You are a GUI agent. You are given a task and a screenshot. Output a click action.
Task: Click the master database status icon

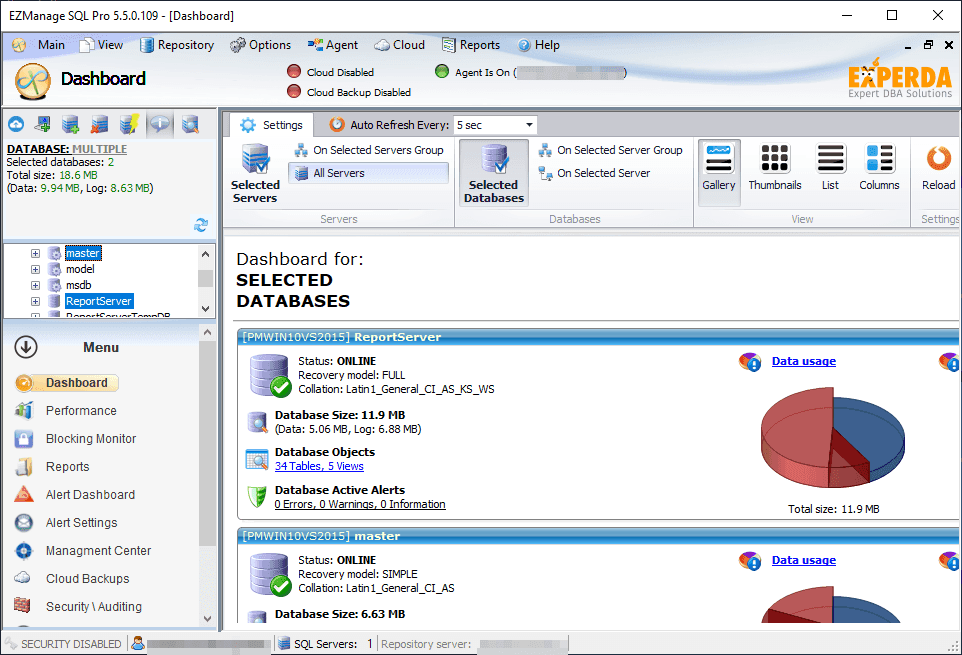270,574
